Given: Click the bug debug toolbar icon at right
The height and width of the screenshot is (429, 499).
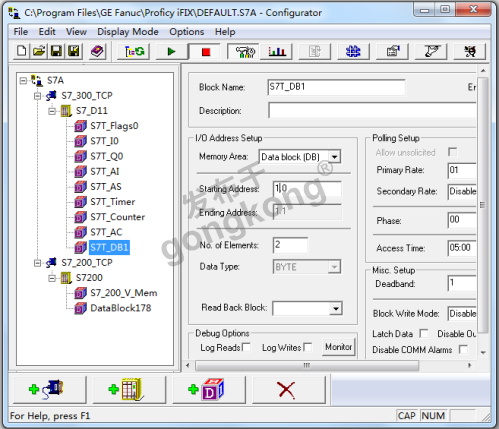Looking at the screenshot, I should click(470, 51).
